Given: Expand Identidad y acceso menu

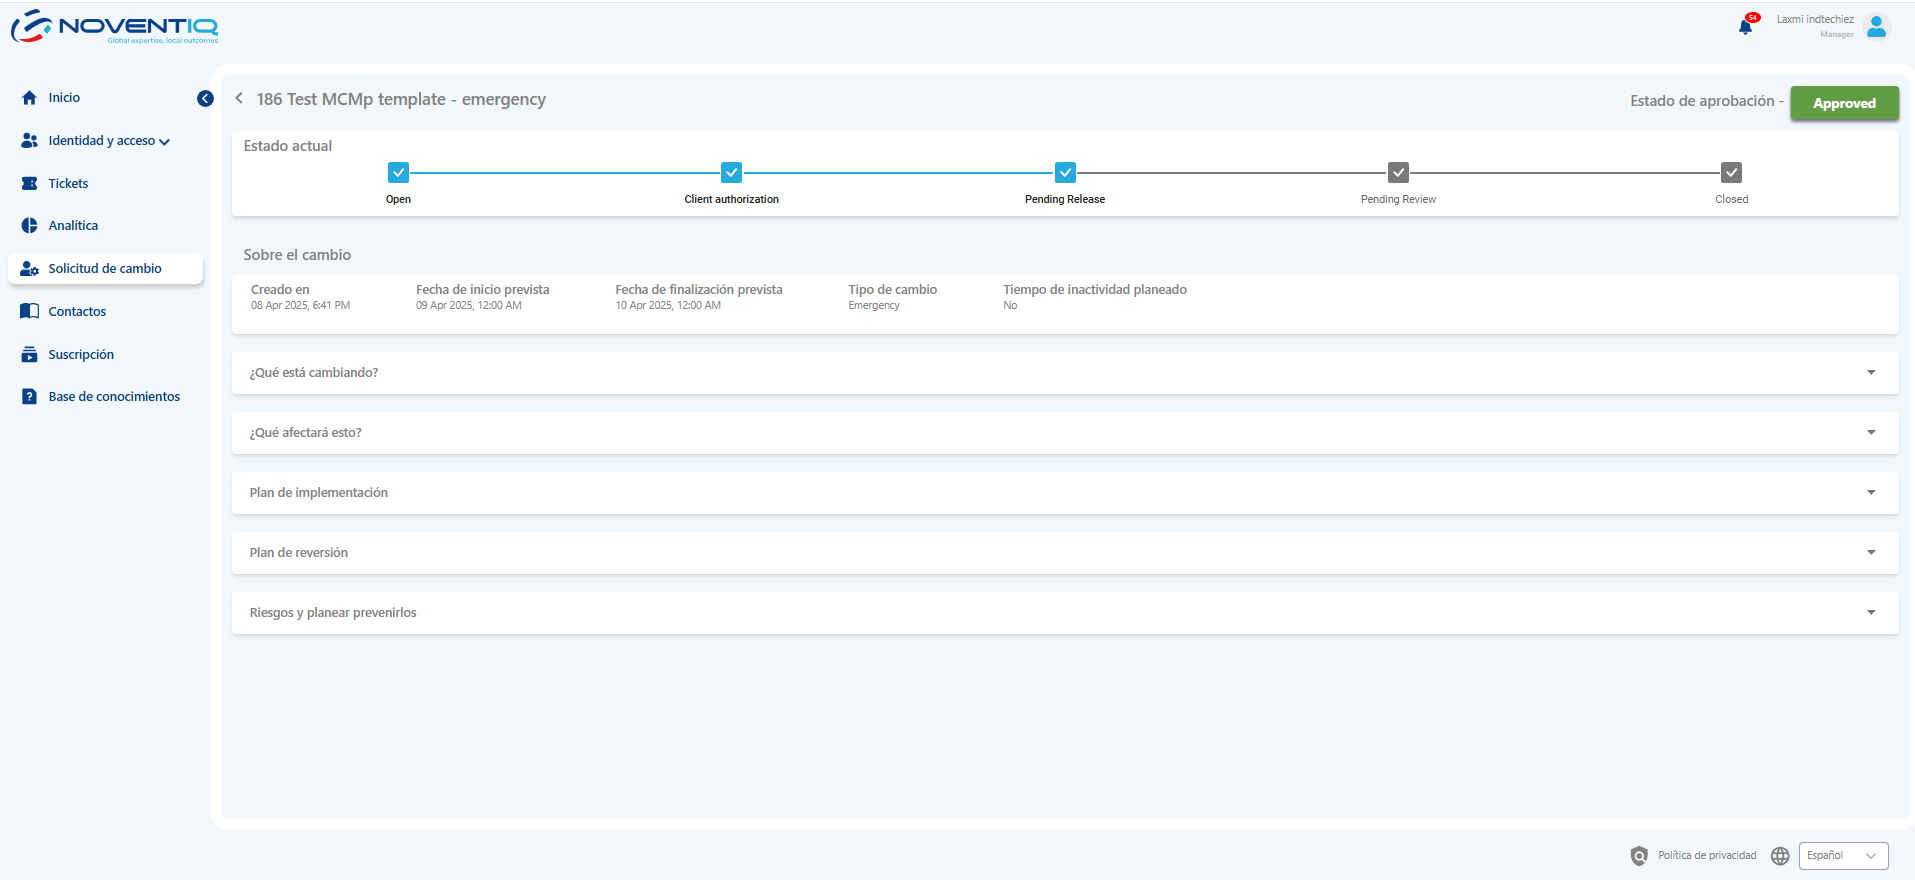Looking at the screenshot, I should click(x=109, y=141).
